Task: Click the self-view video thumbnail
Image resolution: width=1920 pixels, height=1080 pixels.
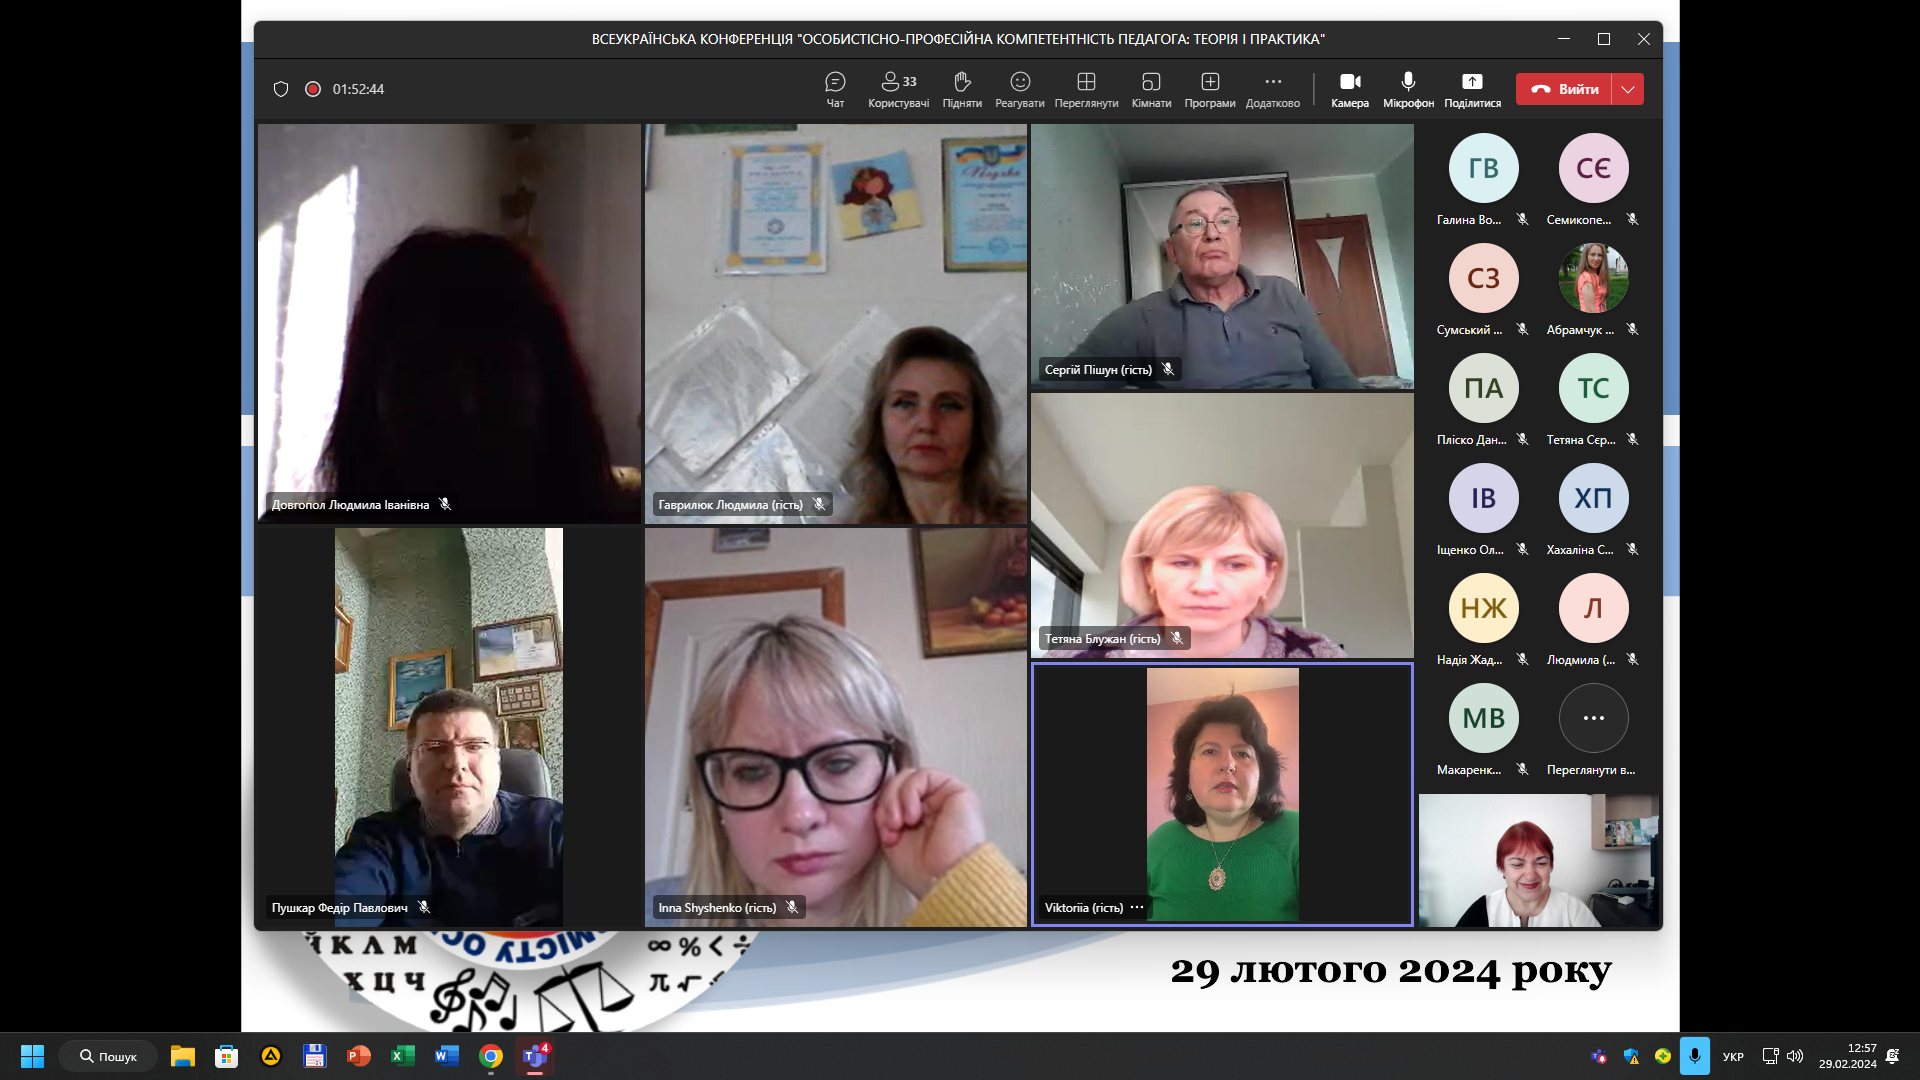Action: pyautogui.click(x=1539, y=861)
